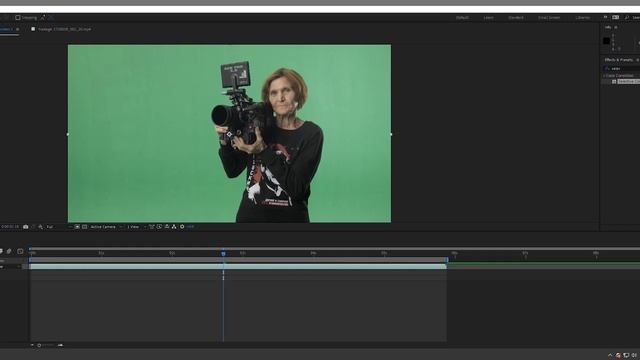Click the graph editor timeline icon
Viewport: 640px width, 360px height.
(20, 251)
